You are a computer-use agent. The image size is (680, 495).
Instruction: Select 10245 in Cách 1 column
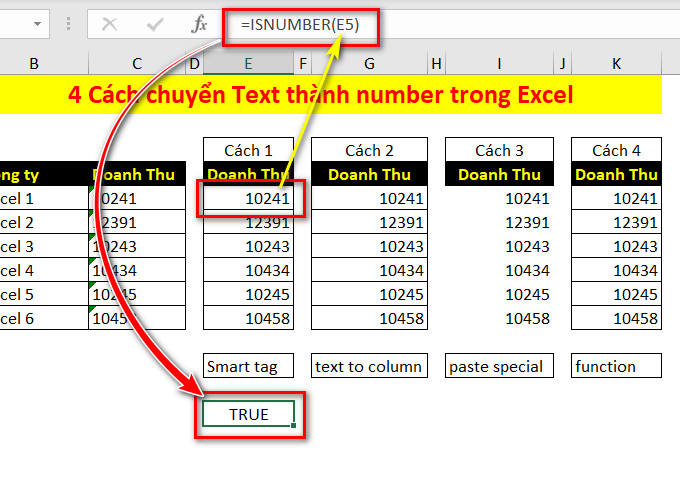coord(248,295)
